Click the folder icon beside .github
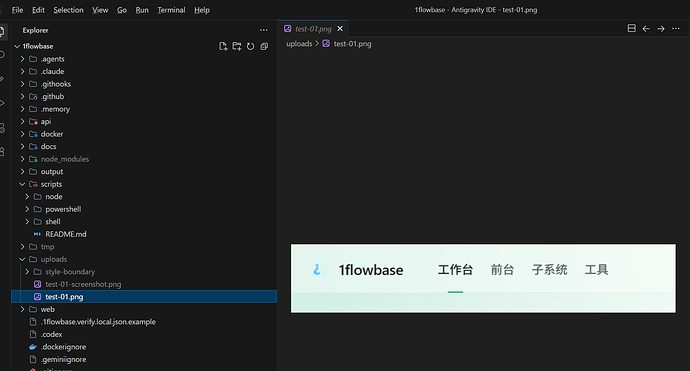The image size is (690, 371). click(x=33, y=96)
